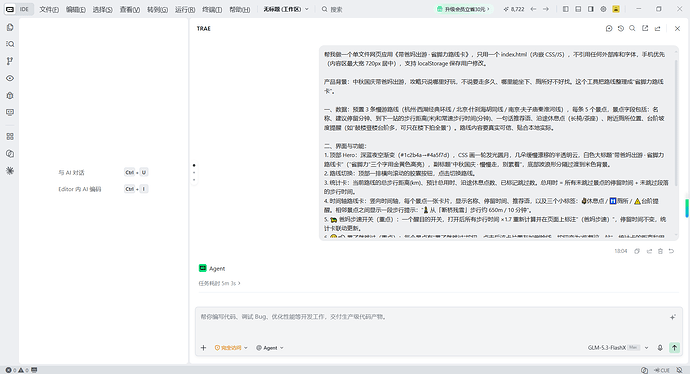Copy the user message sent at 18:04
This screenshot has height=374, width=690.
(x=637, y=251)
